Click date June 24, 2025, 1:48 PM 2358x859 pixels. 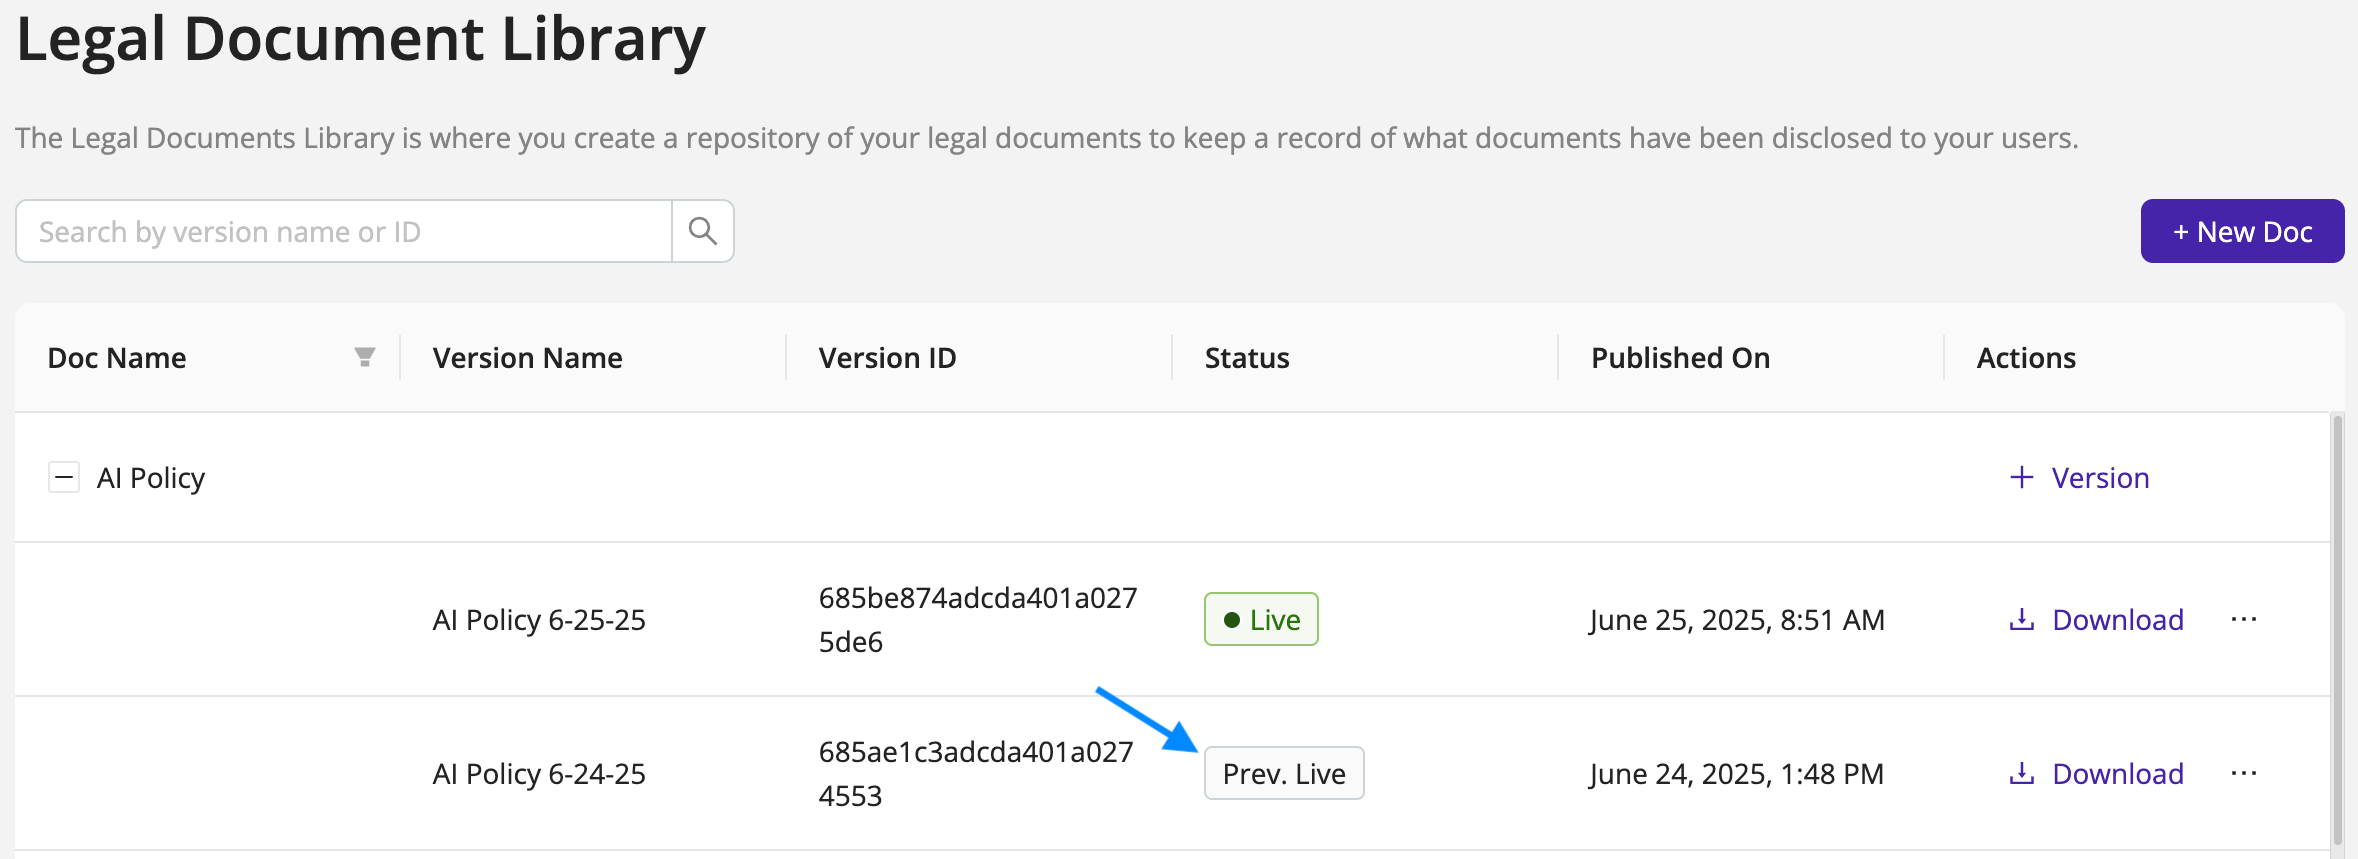[x=1736, y=773]
